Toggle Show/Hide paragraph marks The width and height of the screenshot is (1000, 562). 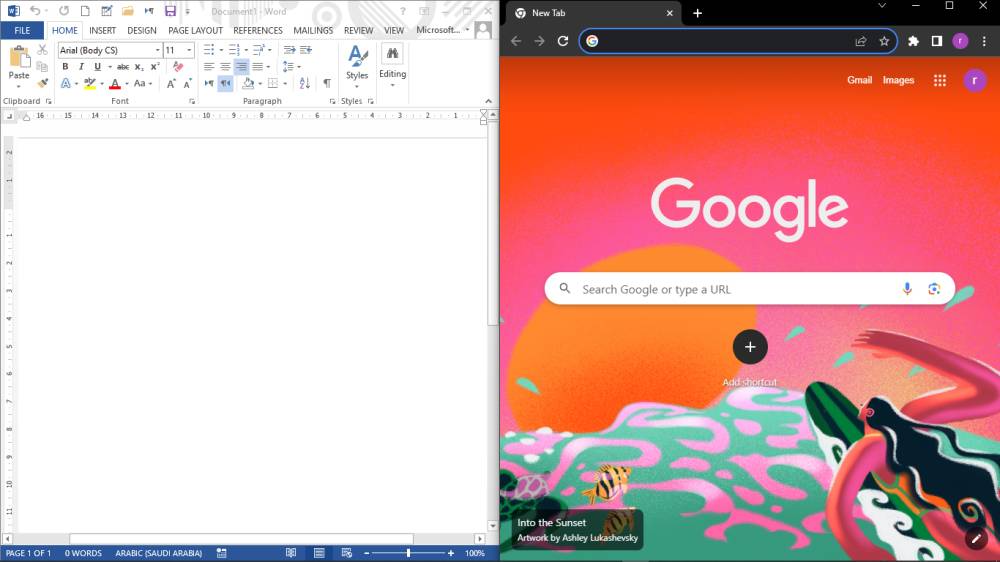pyautogui.click(x=327, y=83)
